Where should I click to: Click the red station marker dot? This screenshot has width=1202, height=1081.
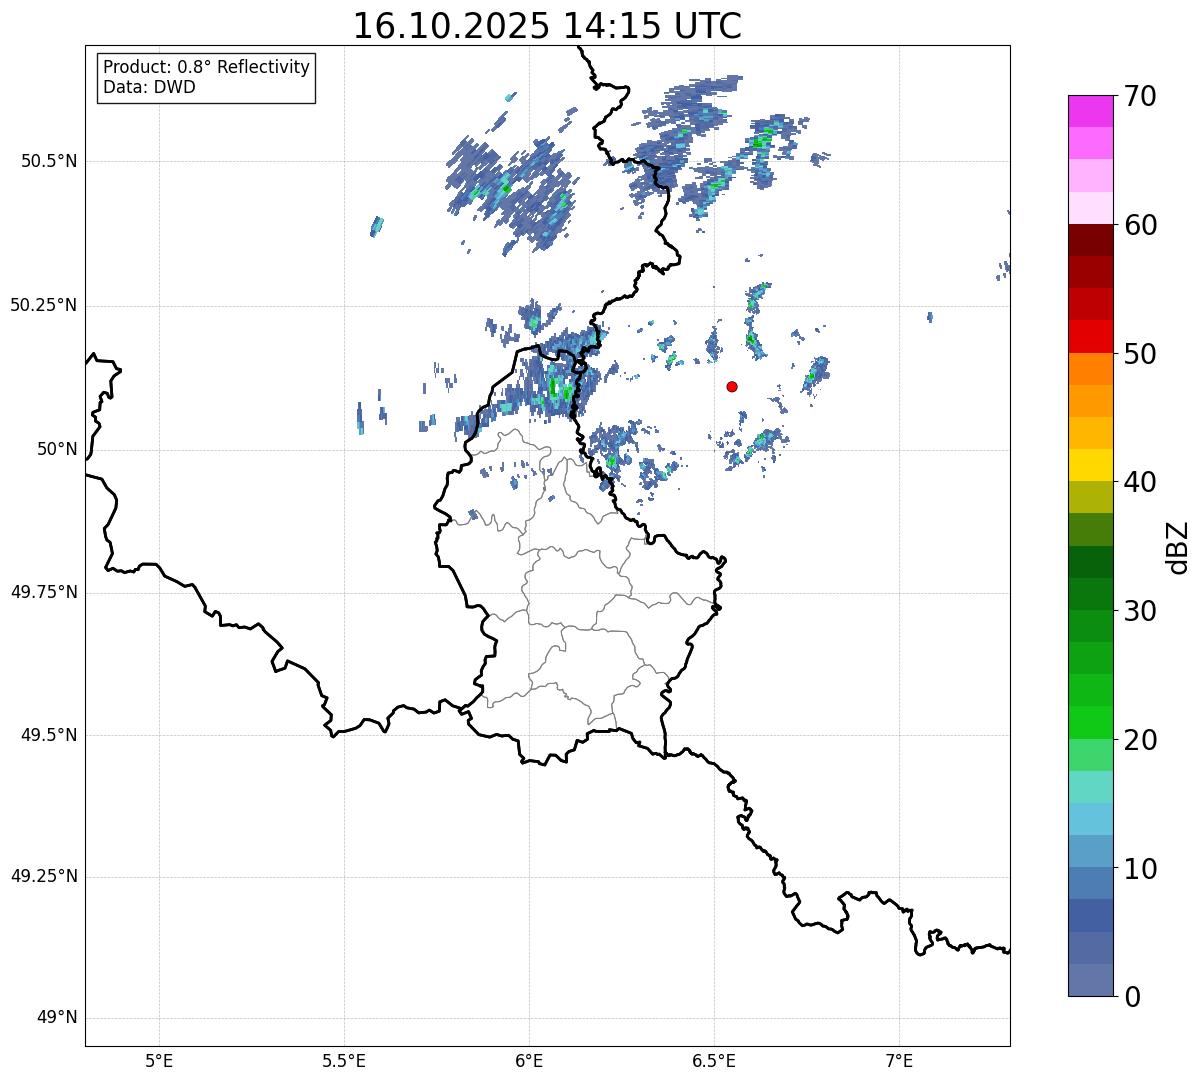pos(732,386)
